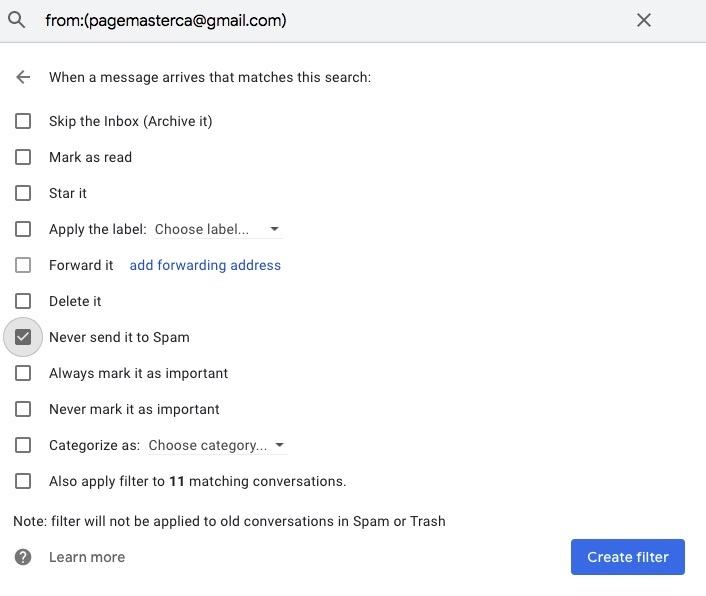Image resolution: width=706 pixels, height=596 pixels.
Task: Enable the Apply the label checkbox
Action: point(23,229)
